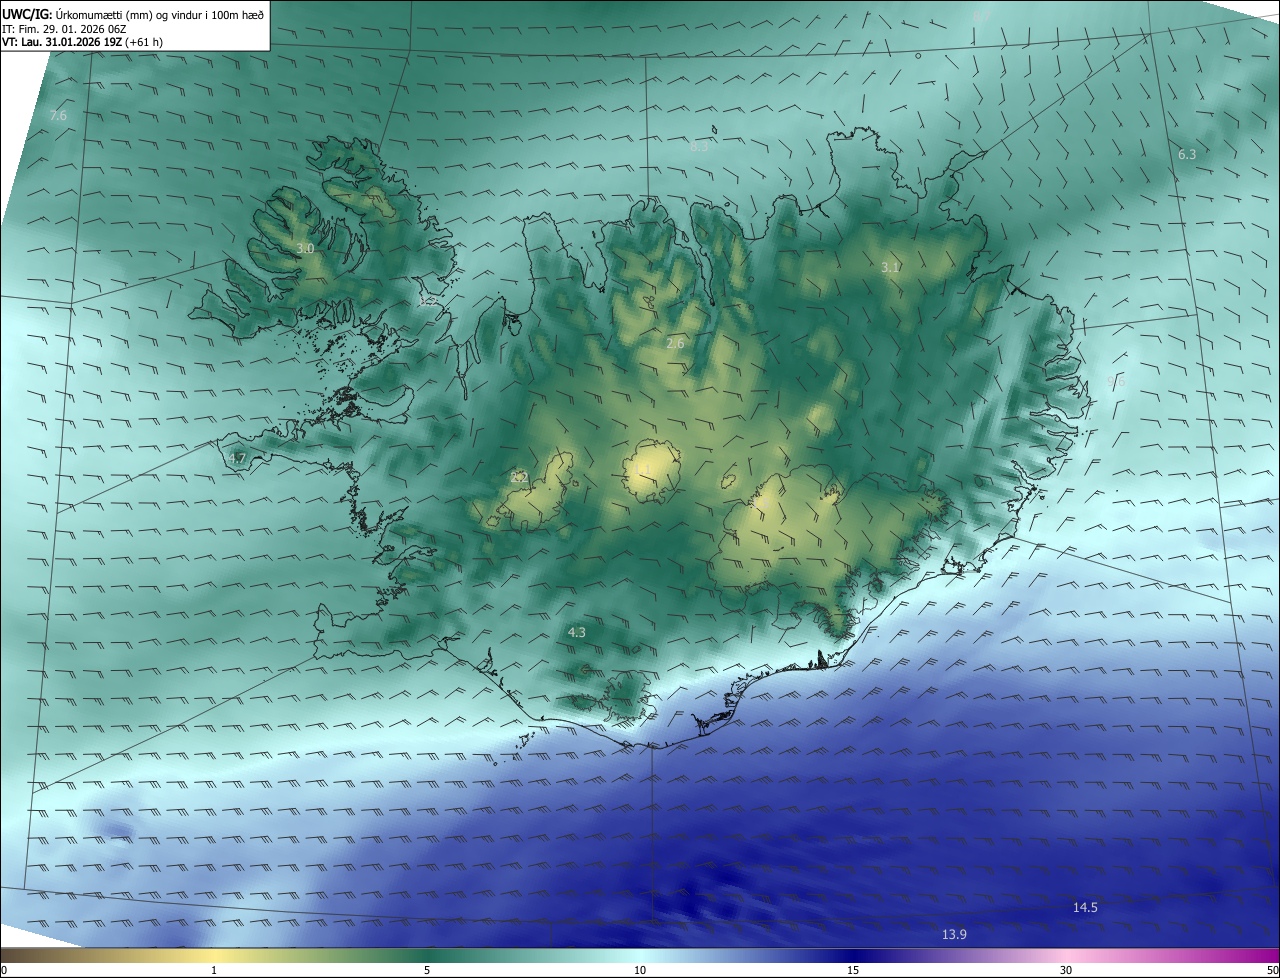The width and height of the screenshot is (1280, 978).
Task: Click the 2.2 value label
Action: pos(519,477)
